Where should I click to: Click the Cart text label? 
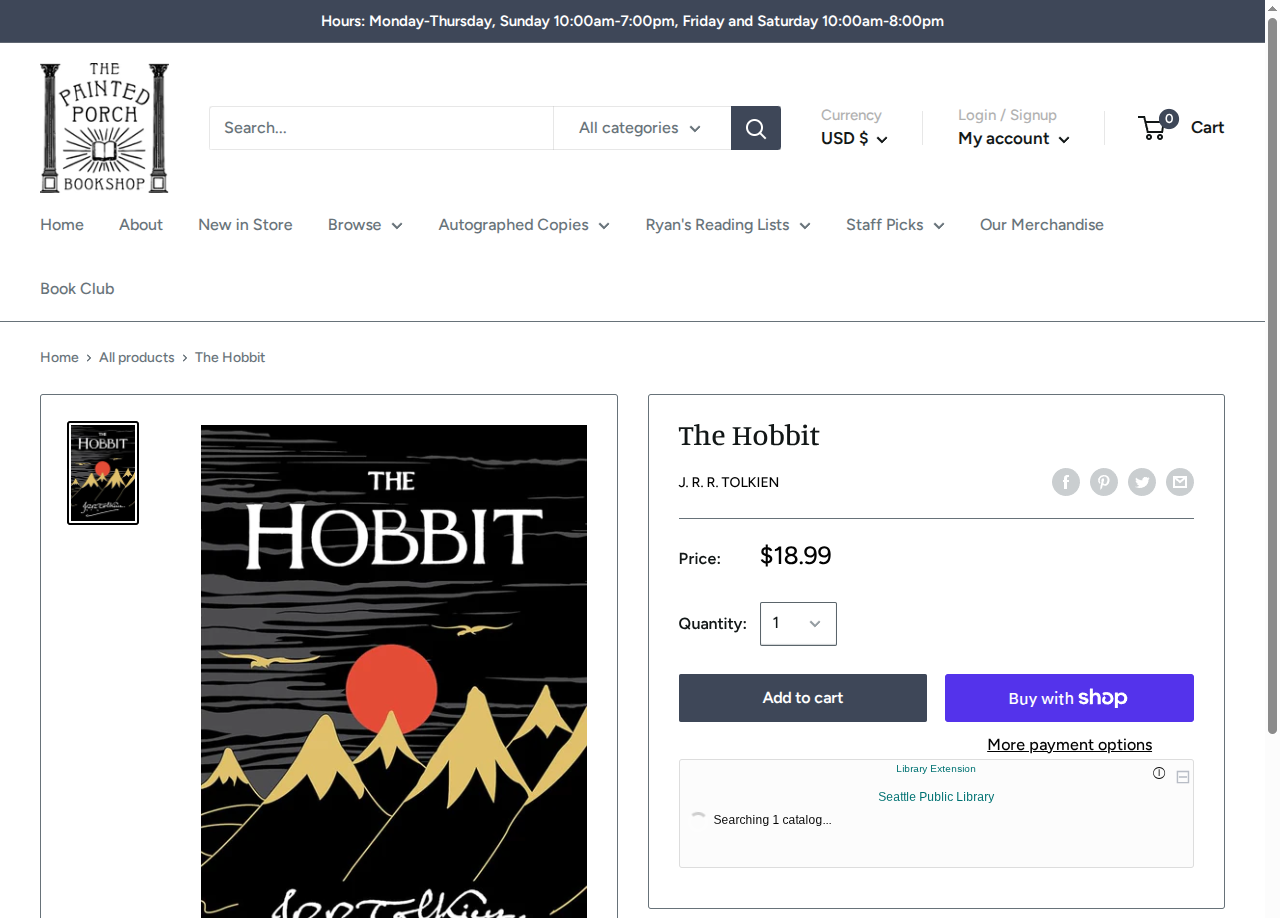pyautogui.click(x=1207, y=127)
